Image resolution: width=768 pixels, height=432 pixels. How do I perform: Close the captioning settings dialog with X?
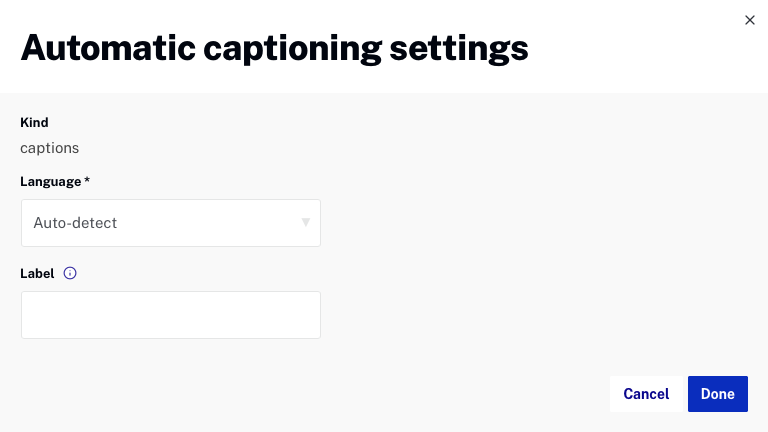(x=750, y=20)
